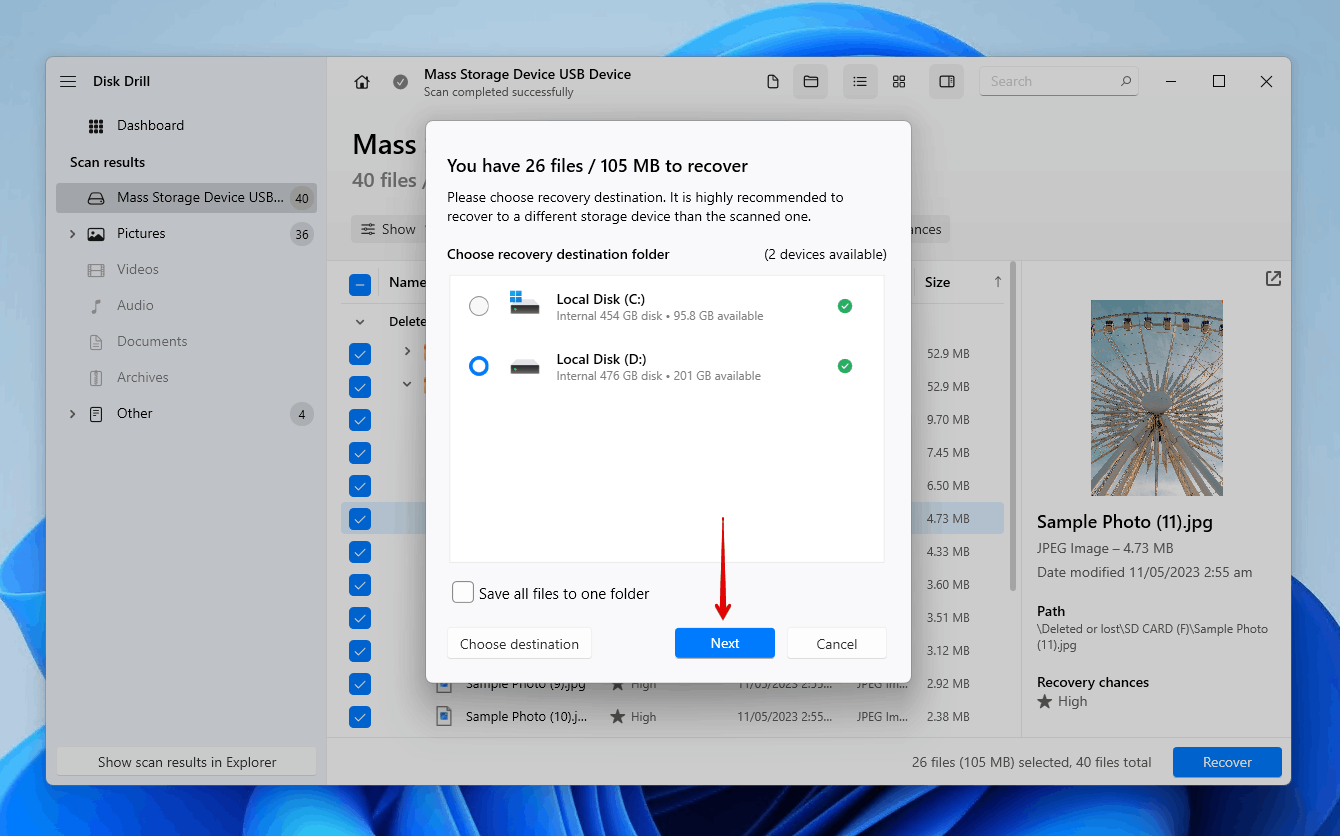Click Choose destination button
This screenshot has width=1340, height=836.
click(x=519, y=643)
